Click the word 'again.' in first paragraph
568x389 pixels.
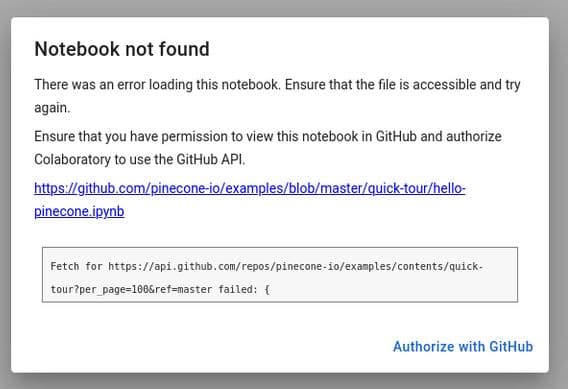tap(52, 108)
